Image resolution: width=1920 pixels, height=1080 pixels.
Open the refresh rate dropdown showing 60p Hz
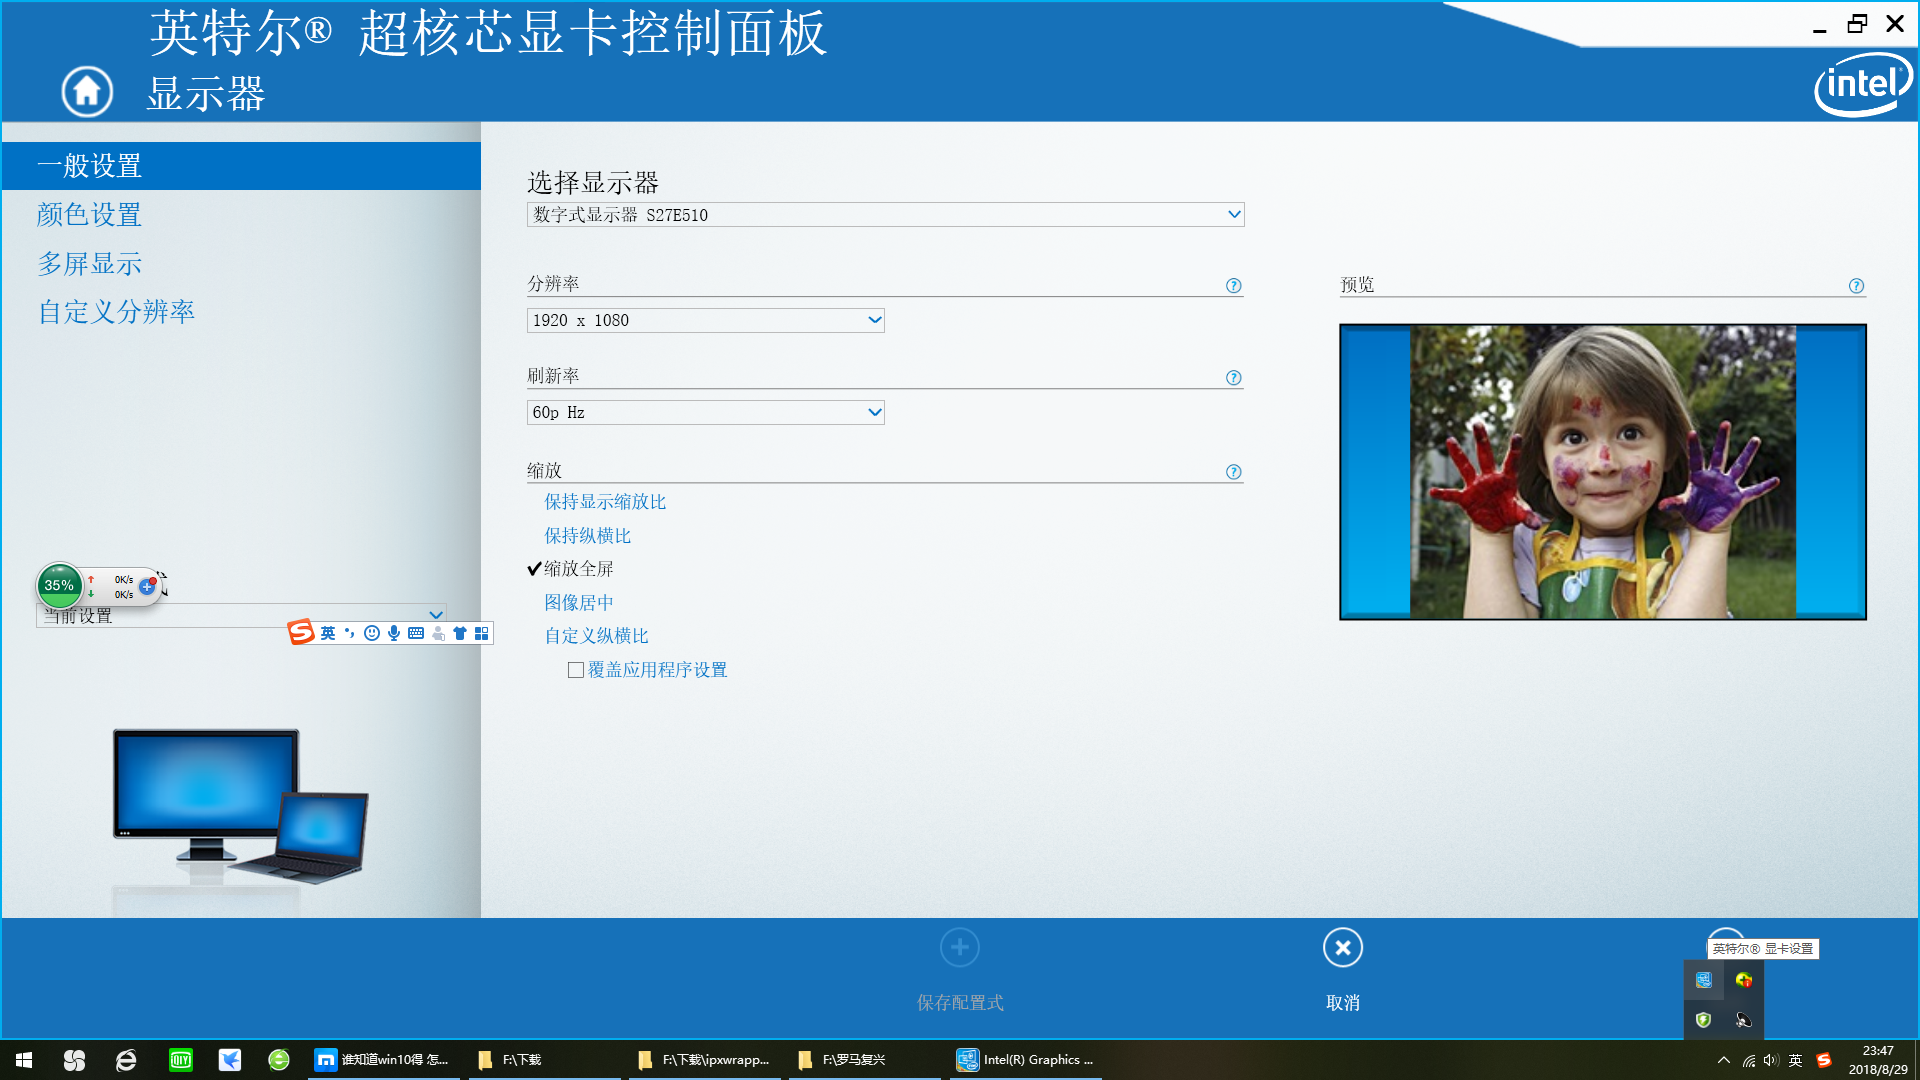pos(705,412)
